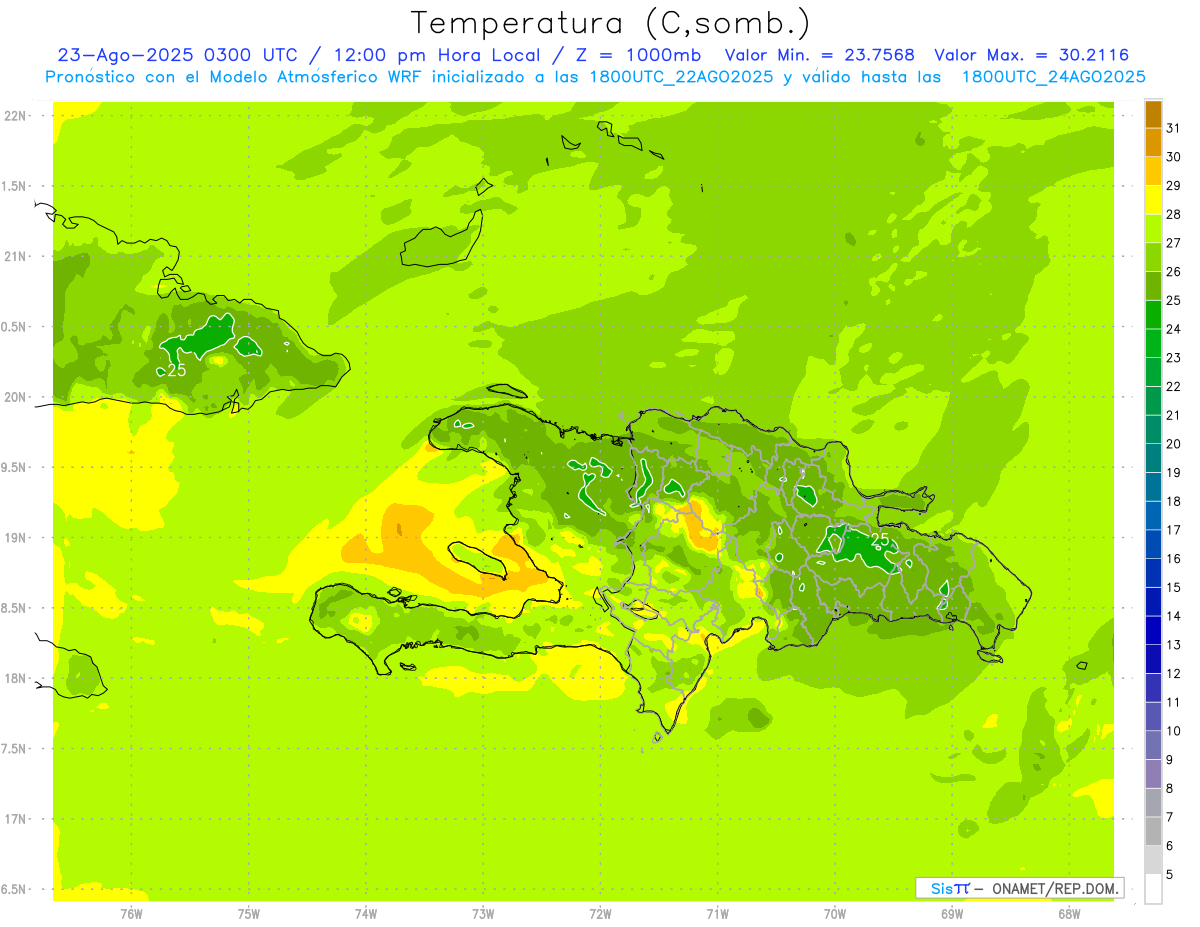Image resolution: width=1200 pixels, height=927 pixels.
Task: Click the "68W" longitude label
Action: 1069,913
